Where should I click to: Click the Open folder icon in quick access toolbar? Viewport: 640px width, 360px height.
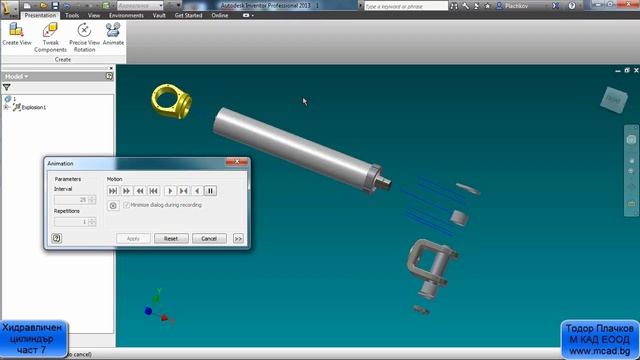pos(43,6)
